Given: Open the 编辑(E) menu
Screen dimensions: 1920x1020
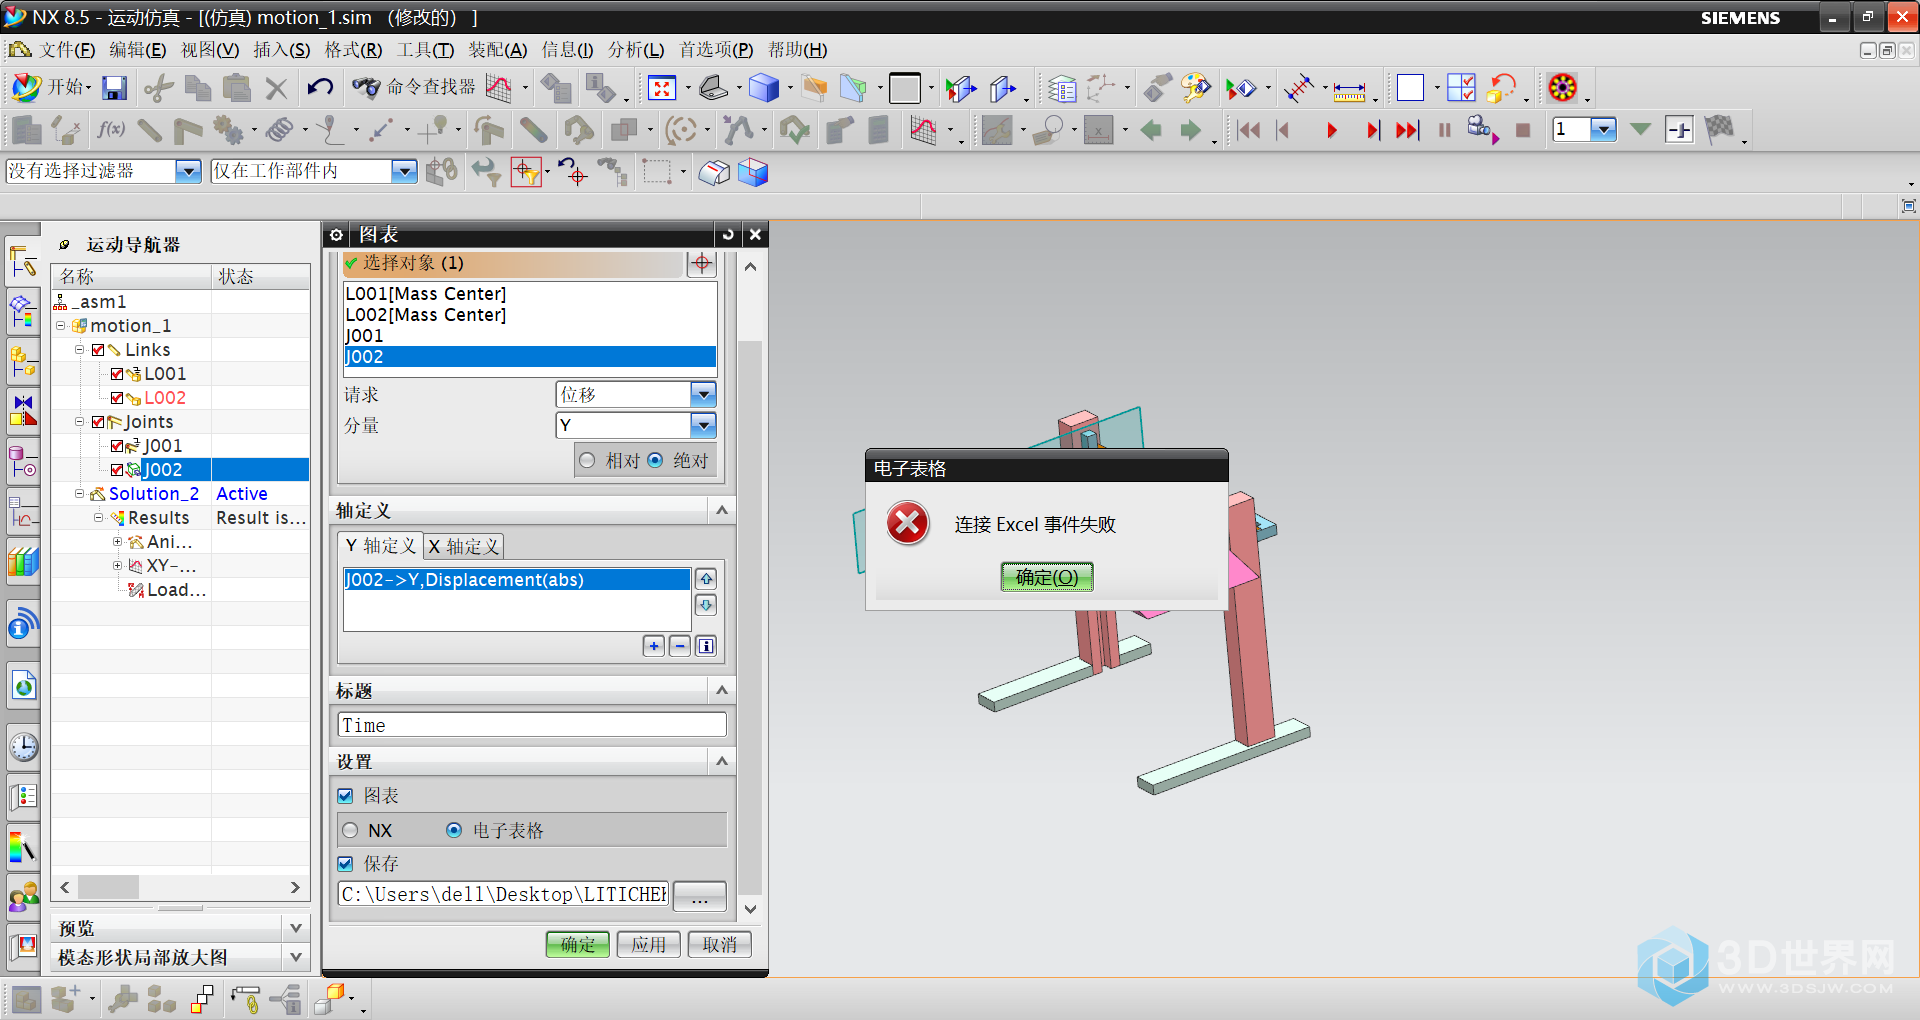Looking at the screenshot, I should click(x=138, y=50).
